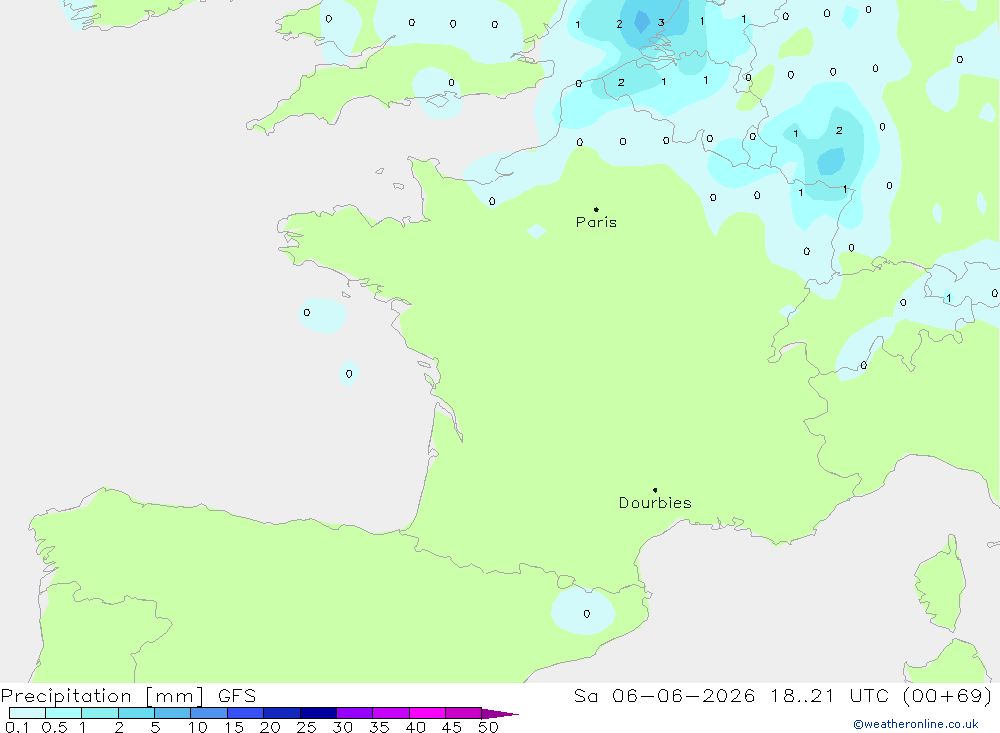Image resolution: width=1000 pixels, height=733 pixels.
Task: Pick the 30–35 mm legend swatch
Action: tap(355, 713)
